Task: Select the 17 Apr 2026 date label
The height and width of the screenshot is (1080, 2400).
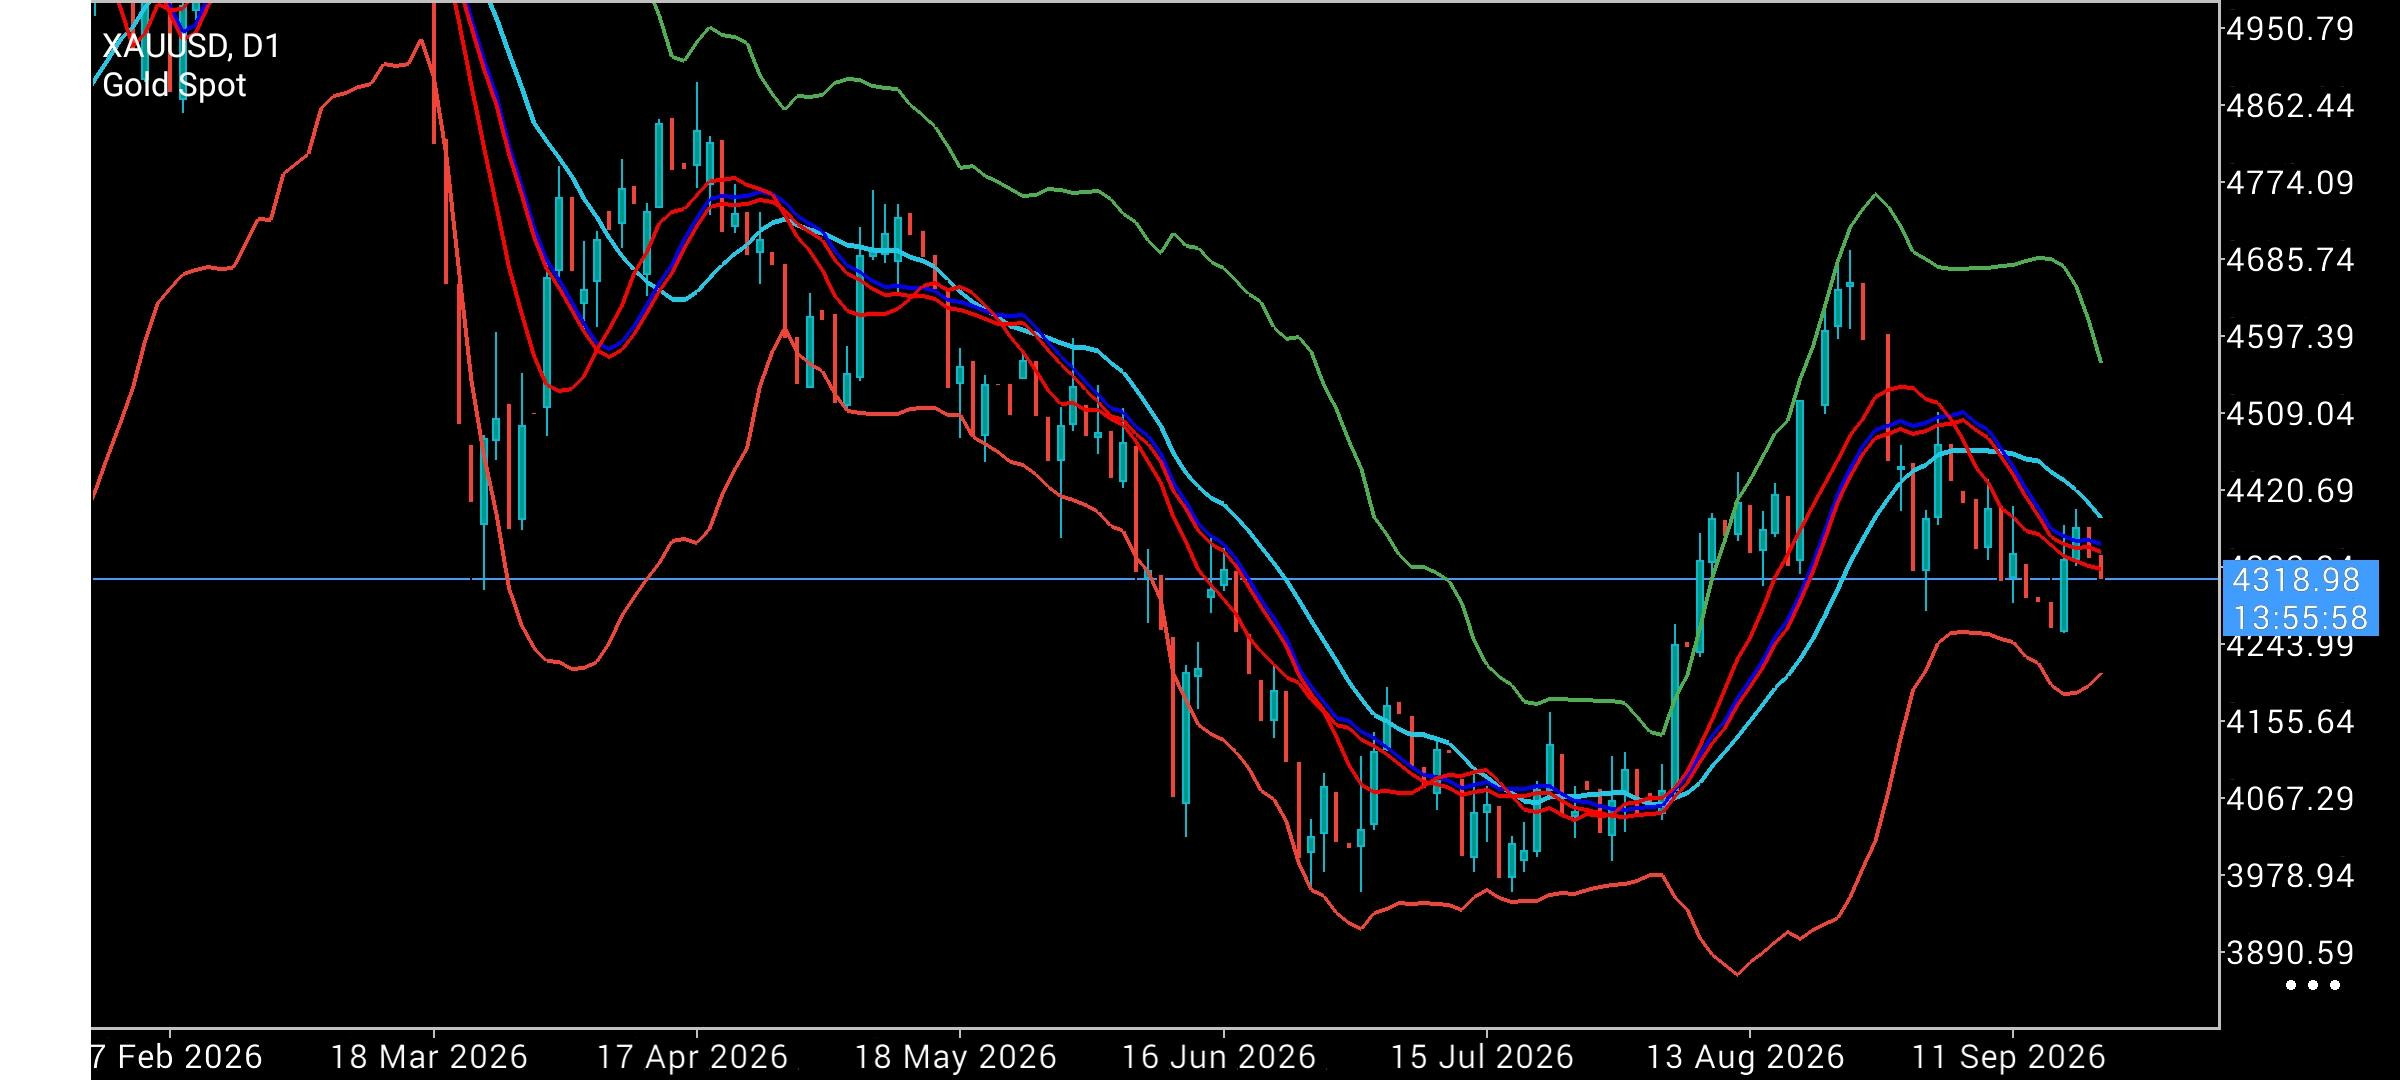Action: pyautogui.click(x=692, y=1057)
